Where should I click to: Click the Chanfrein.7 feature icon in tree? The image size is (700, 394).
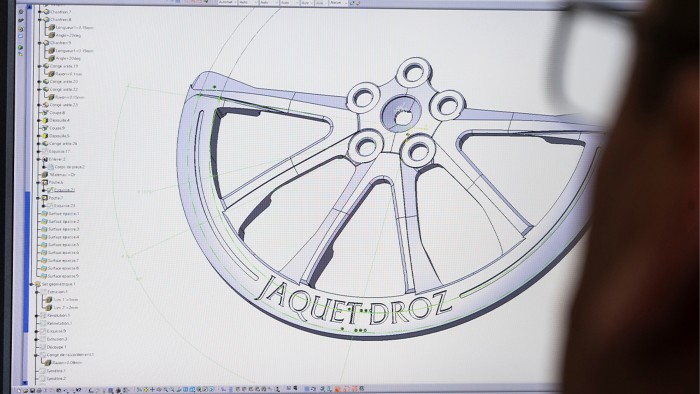pos(46,12)
